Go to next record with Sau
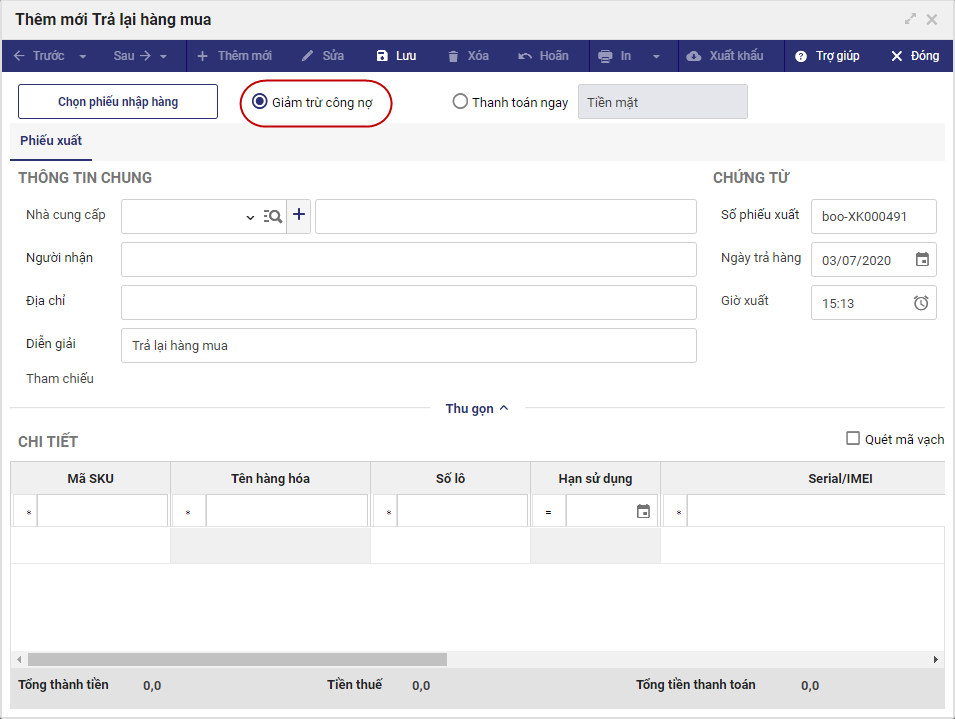 (x=132, y=56)
